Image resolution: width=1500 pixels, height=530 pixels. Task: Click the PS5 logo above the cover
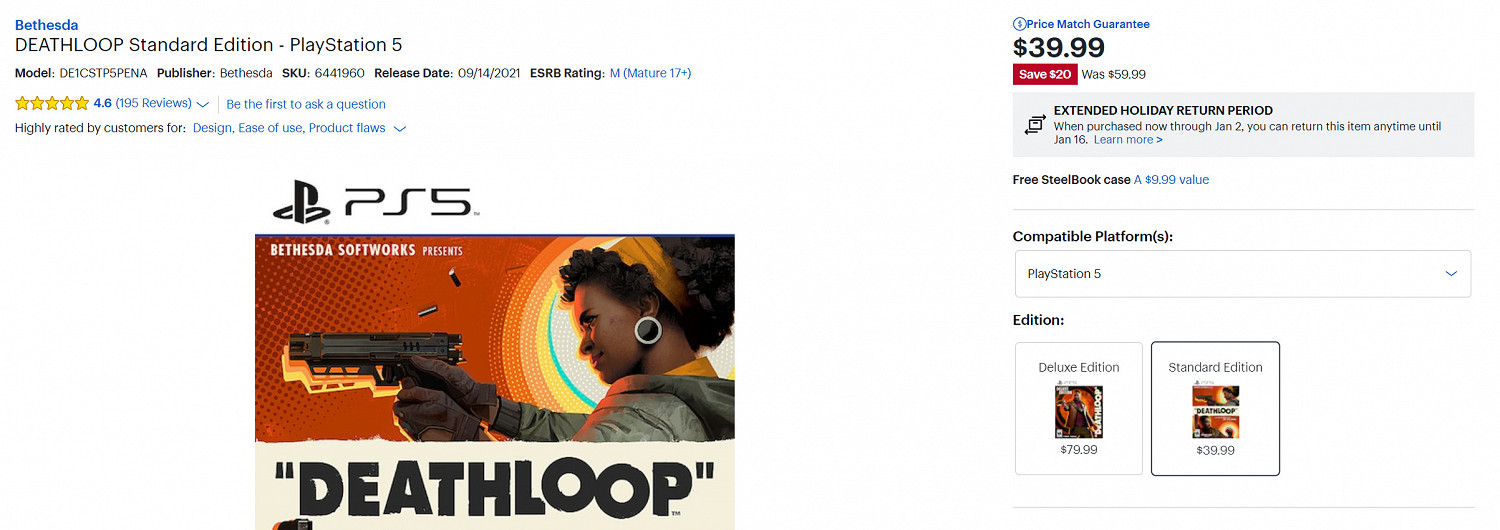(x=371, y=204)
